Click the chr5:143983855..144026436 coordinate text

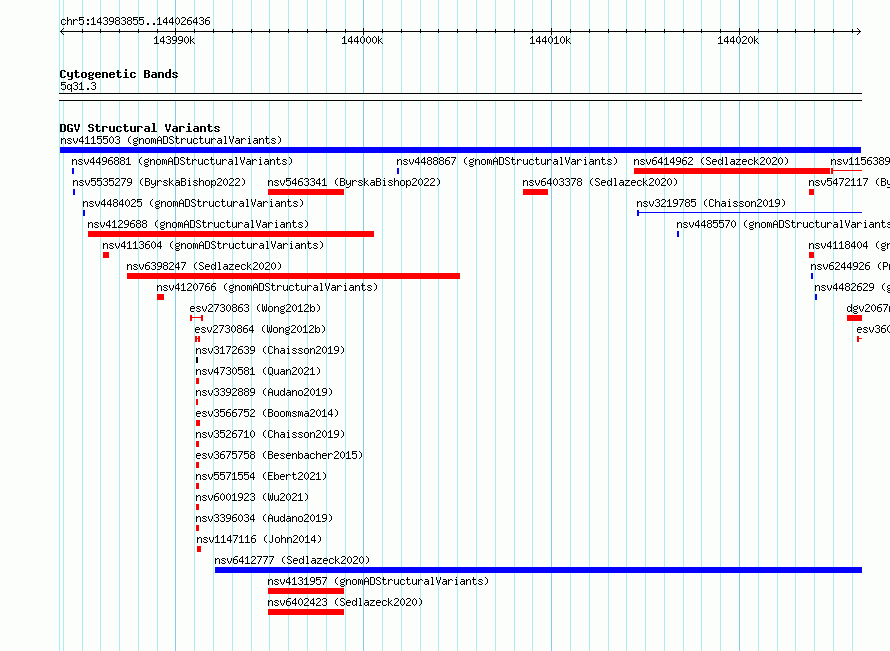click(135, 22)
